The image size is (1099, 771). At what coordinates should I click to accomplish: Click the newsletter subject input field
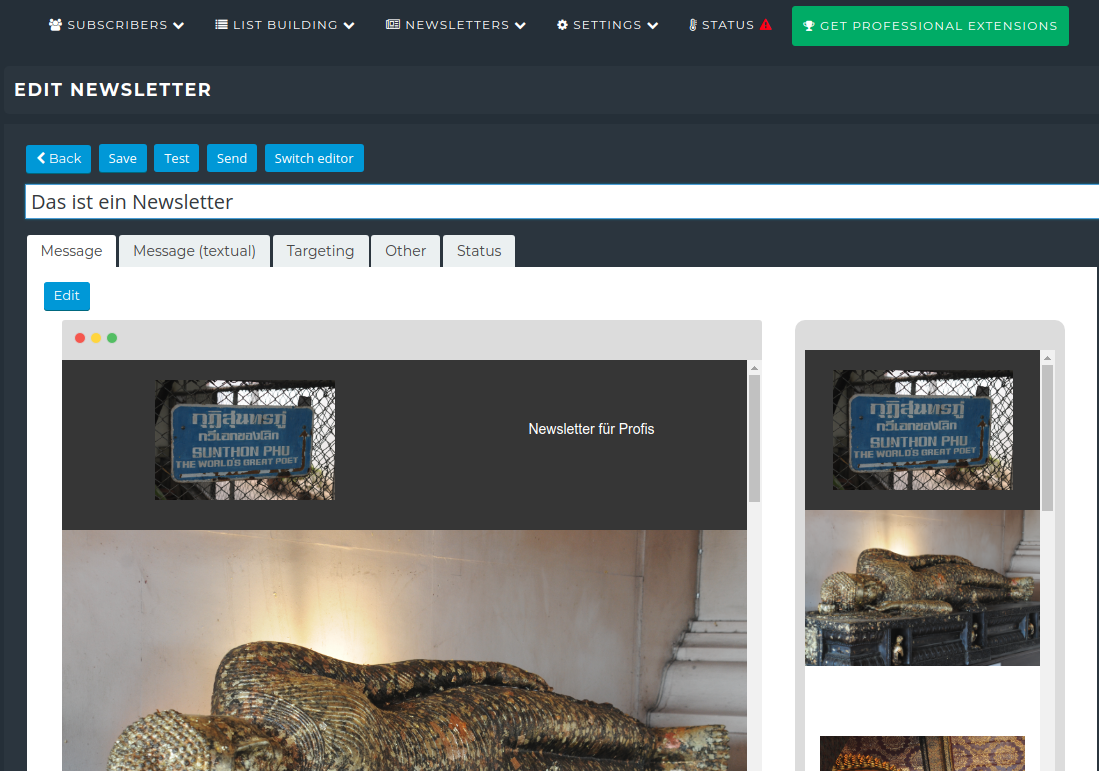pyautogui.click(x=562, y=202)
